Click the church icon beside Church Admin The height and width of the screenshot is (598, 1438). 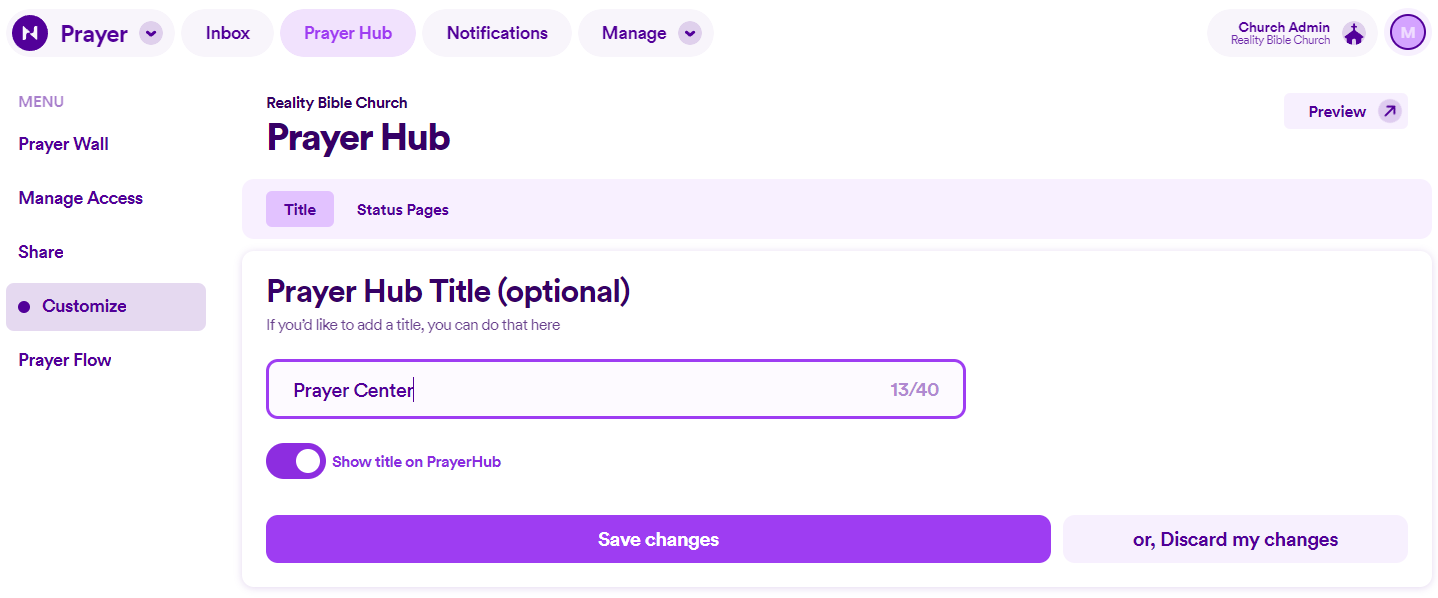point(1353,32)
